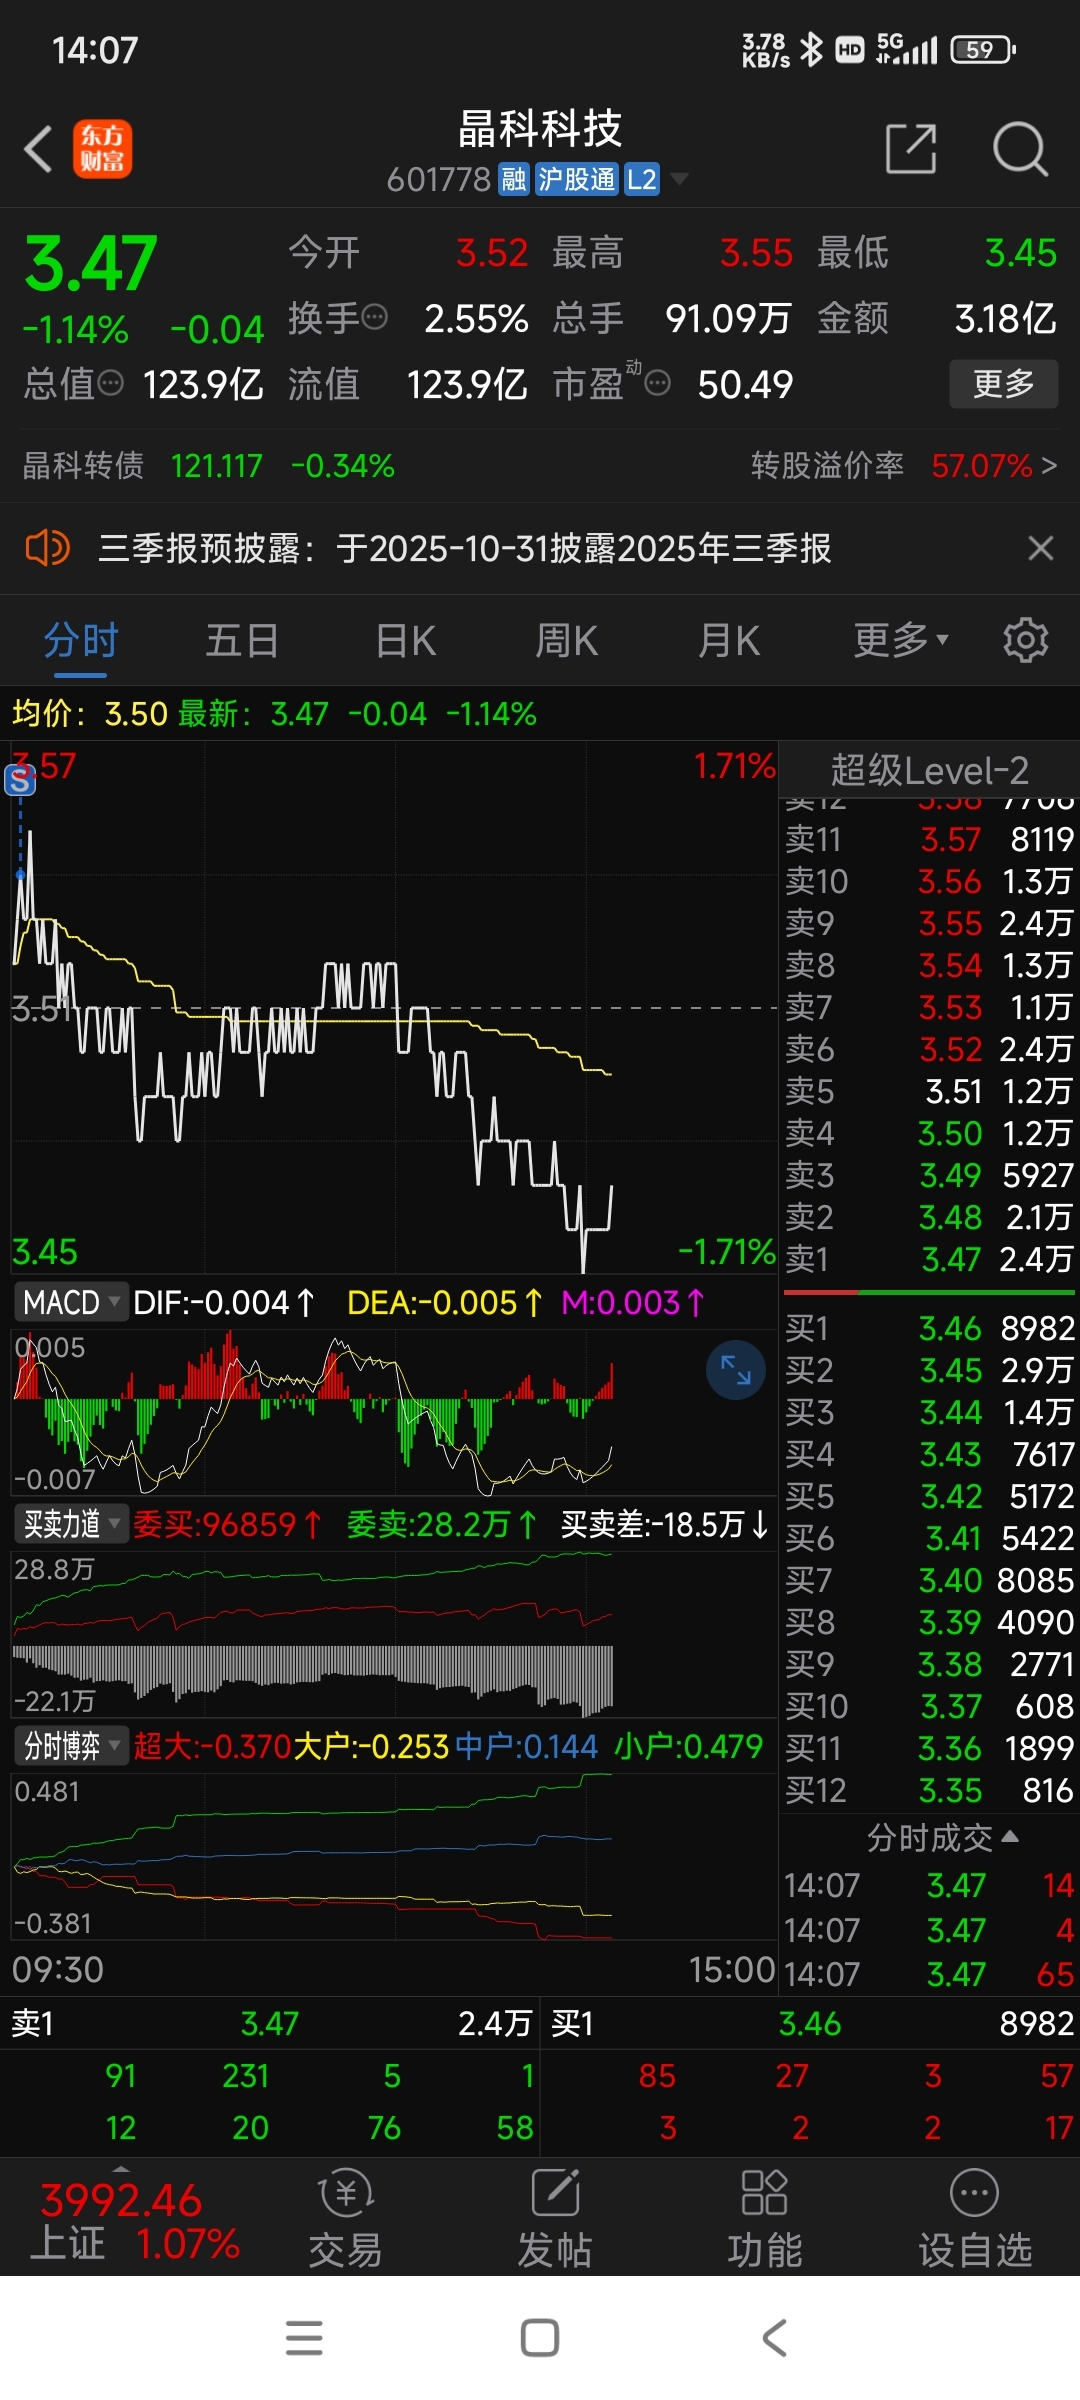Open MACD indicator dropdown
This screenshot has width=1080, height=2400.
coord(71,1302)
